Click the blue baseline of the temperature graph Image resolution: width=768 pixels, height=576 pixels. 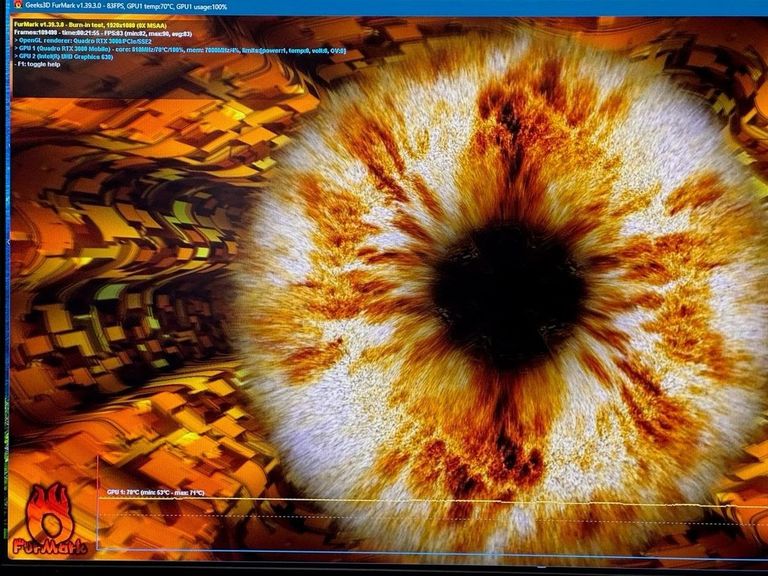click(400, 551)
